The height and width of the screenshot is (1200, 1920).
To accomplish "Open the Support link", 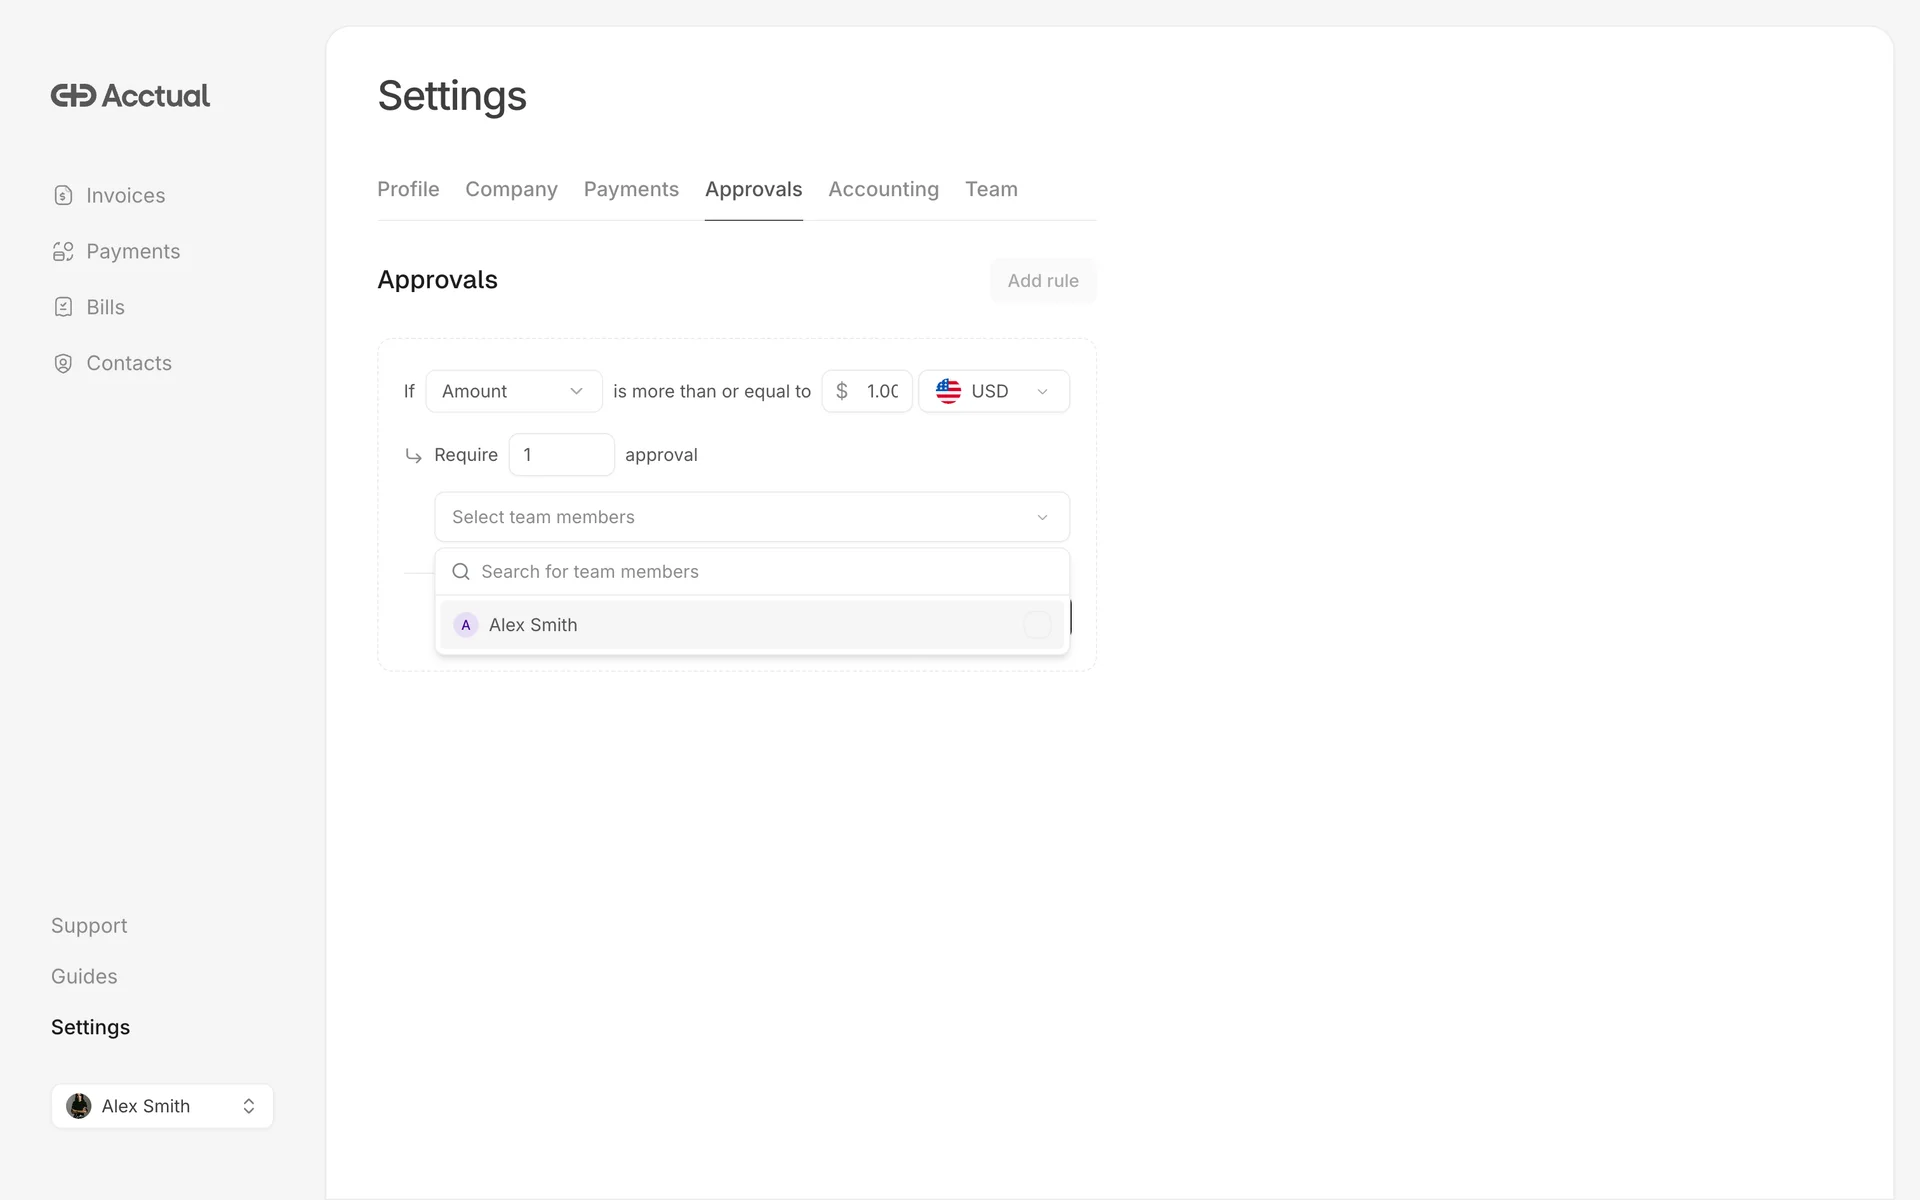I will pos(89,926).
